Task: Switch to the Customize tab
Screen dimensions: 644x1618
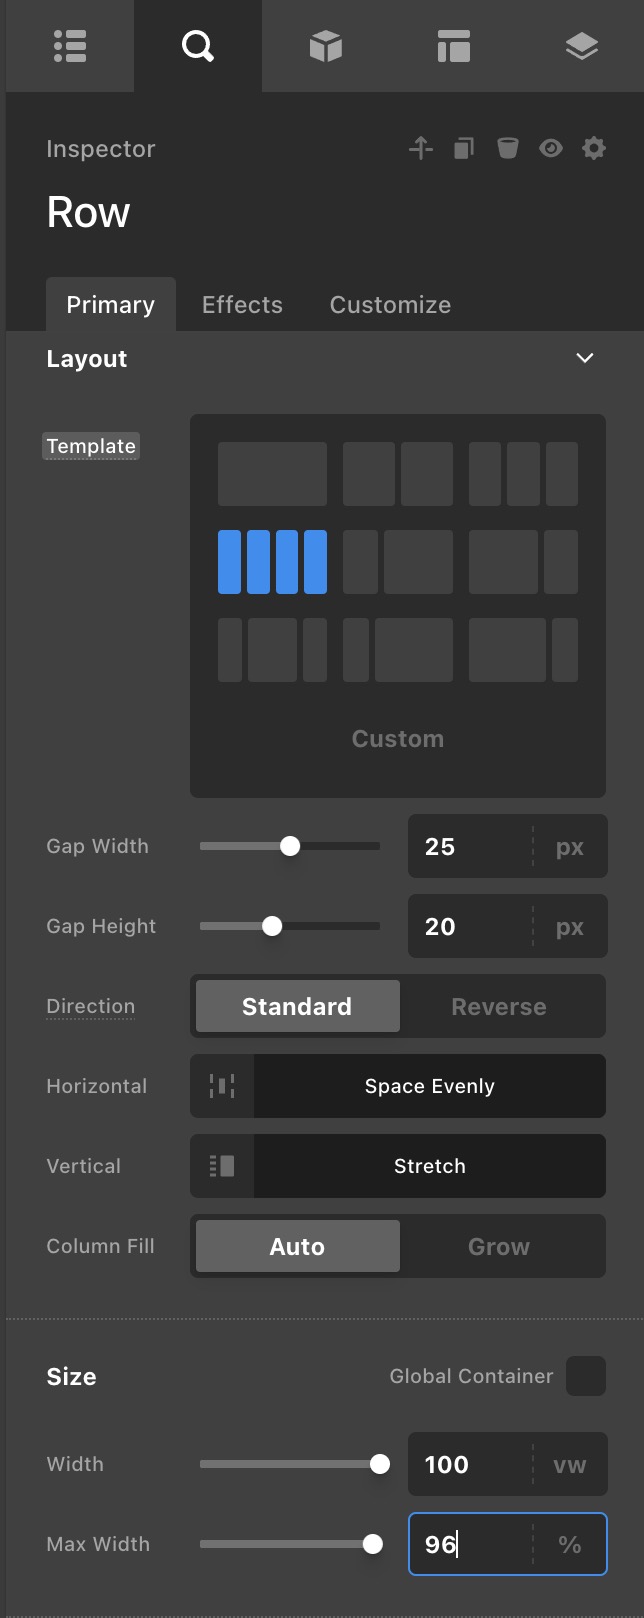Action: pos(390,305)
